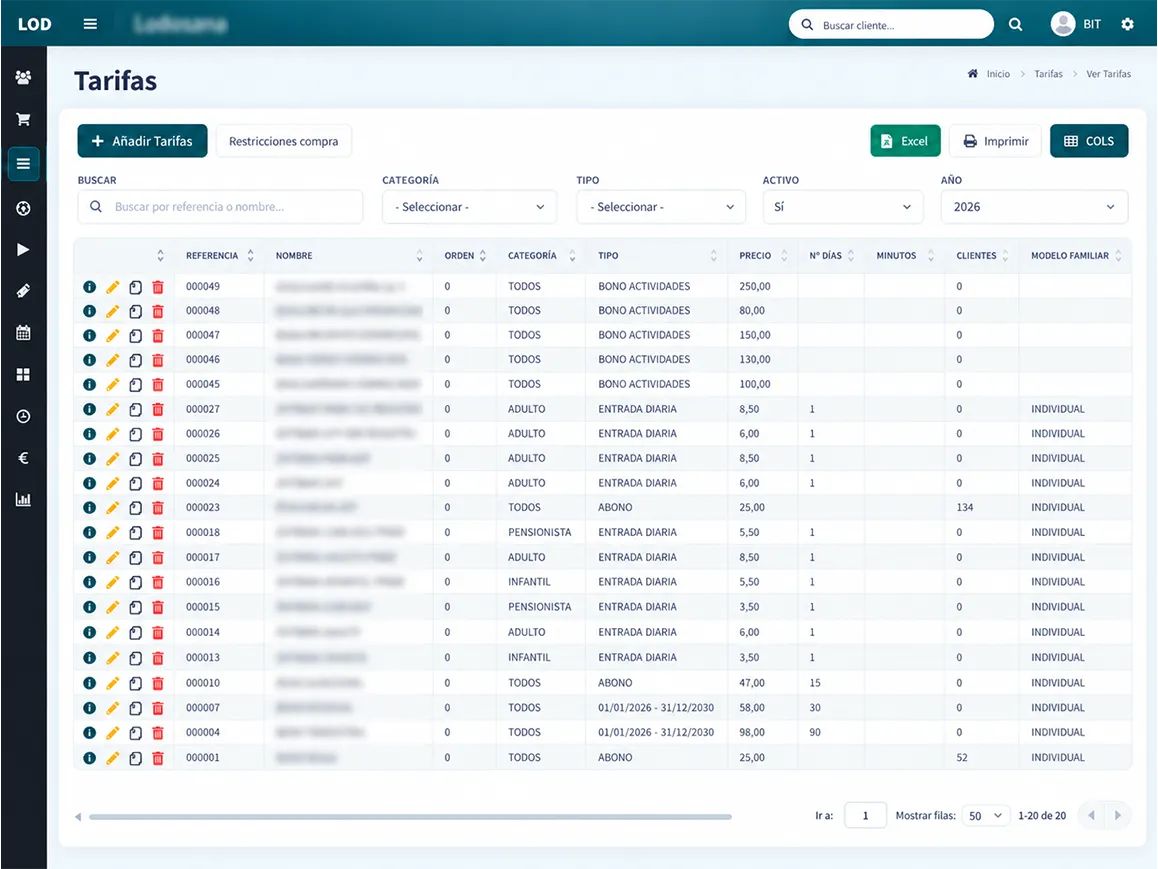Focus the Buscar por referencia search field
The image size is (1158, 869).
click(x=220, y=207)
